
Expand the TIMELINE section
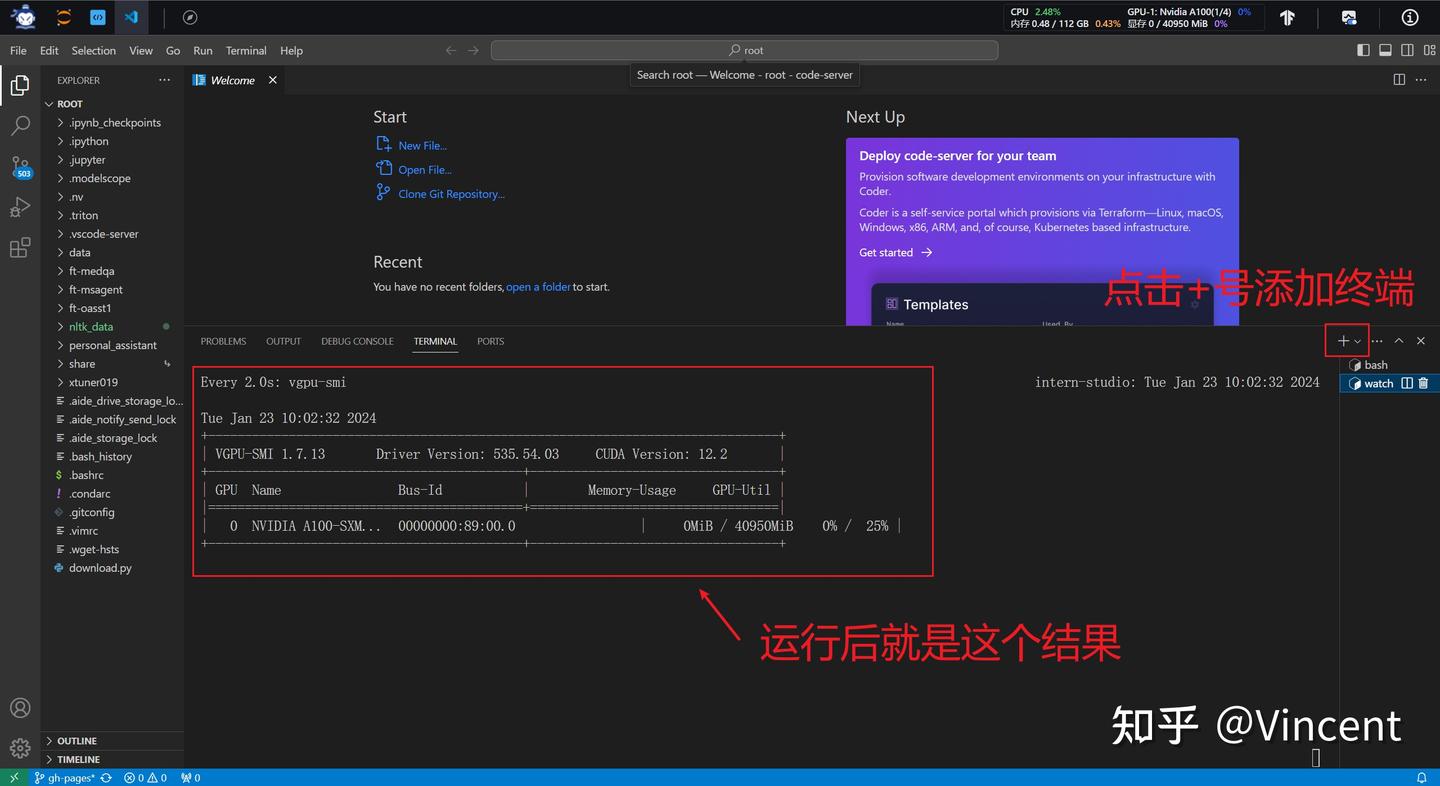[112, 759]
